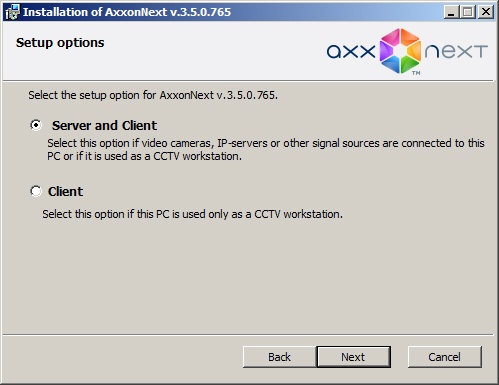Click the 'Client' option label text
Screen dimensions: 499x385
65,192
